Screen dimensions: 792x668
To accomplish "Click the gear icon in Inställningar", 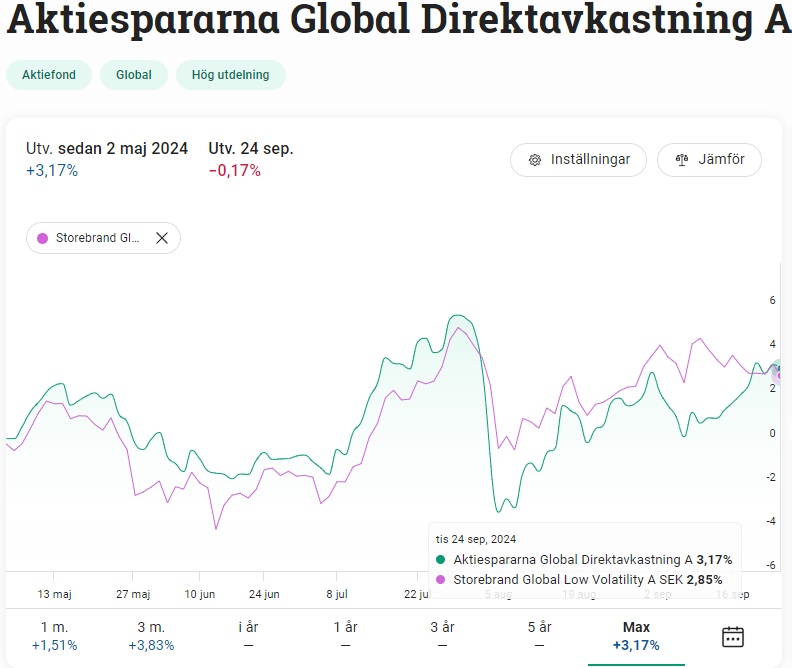I will point(534,160).
